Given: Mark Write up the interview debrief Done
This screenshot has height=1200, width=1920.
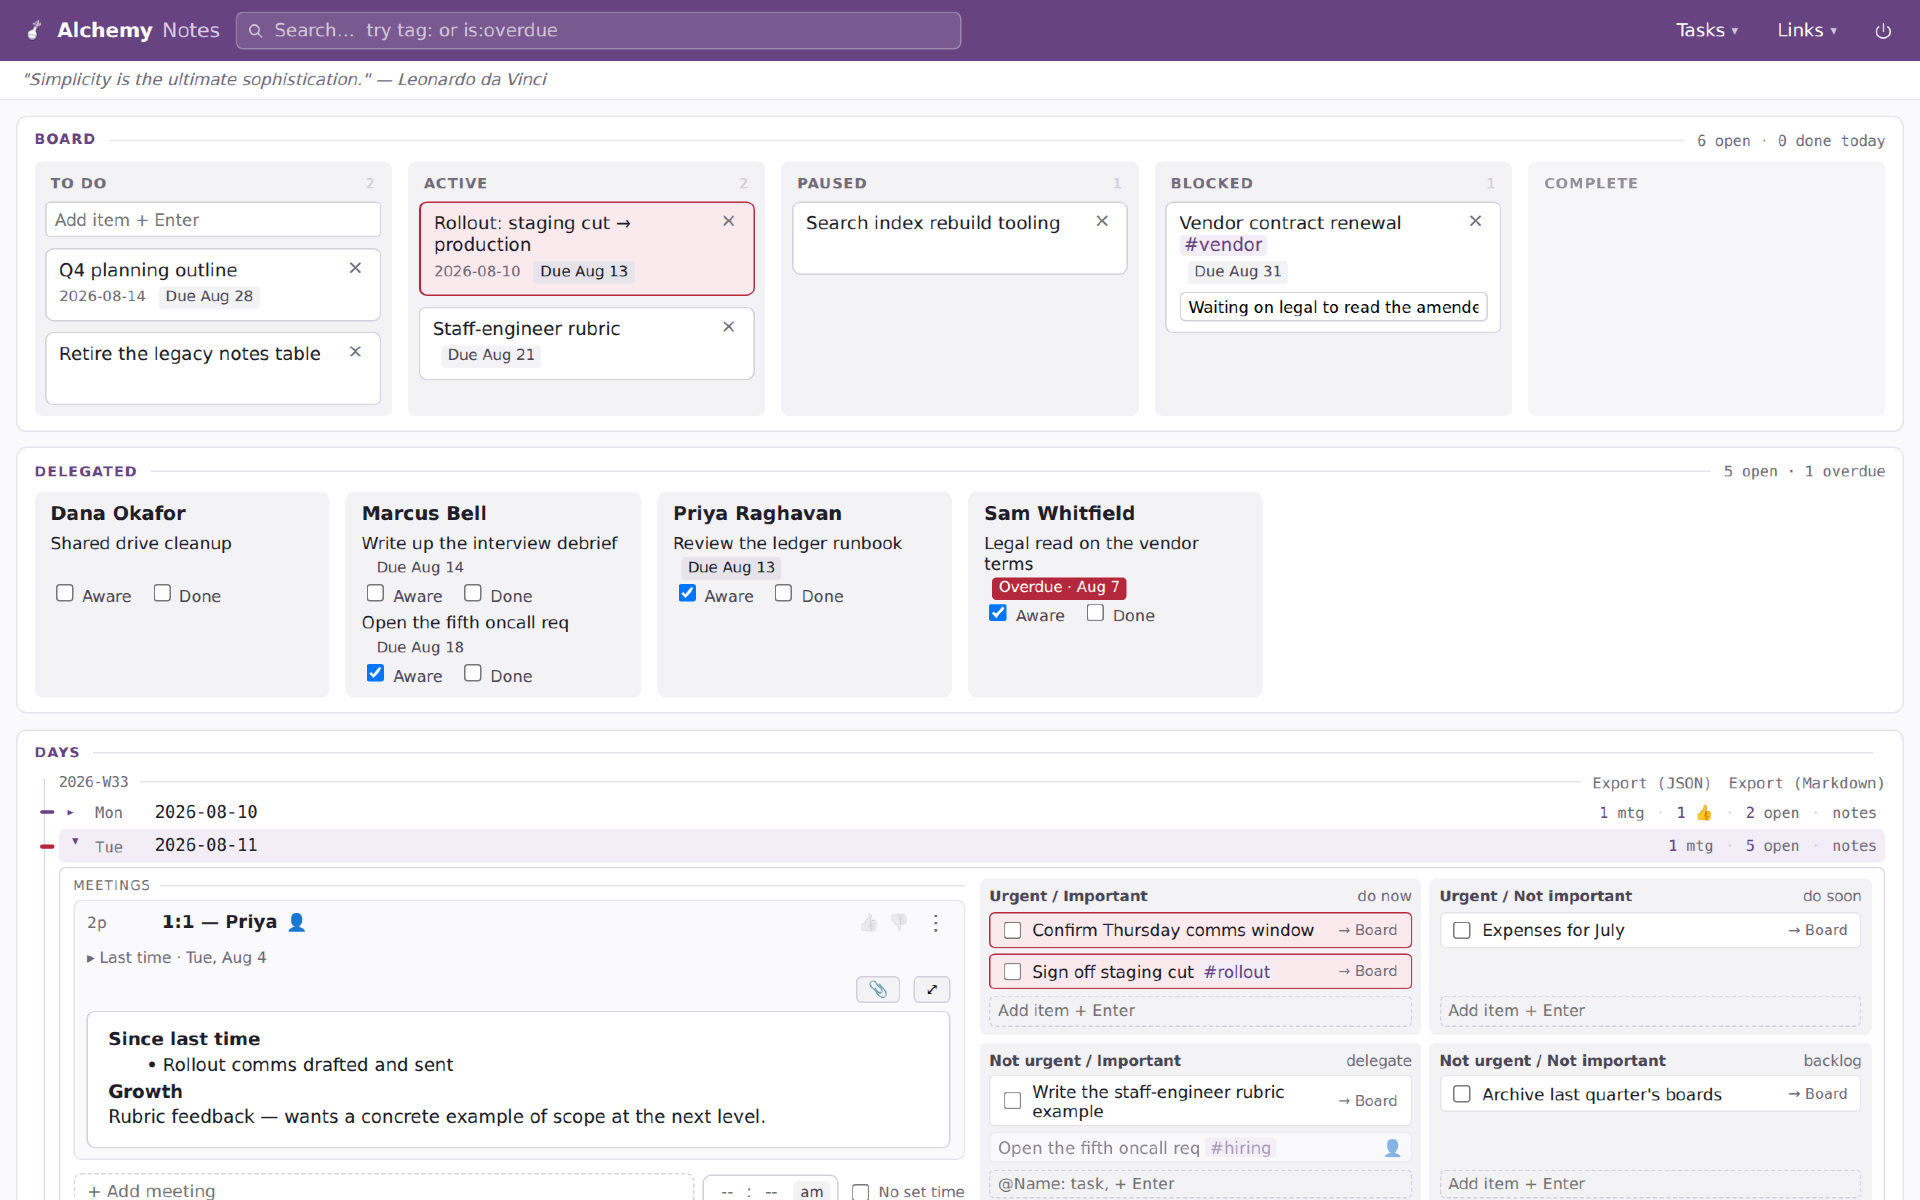Looking at the screenshot, I should tap(473, 593).
